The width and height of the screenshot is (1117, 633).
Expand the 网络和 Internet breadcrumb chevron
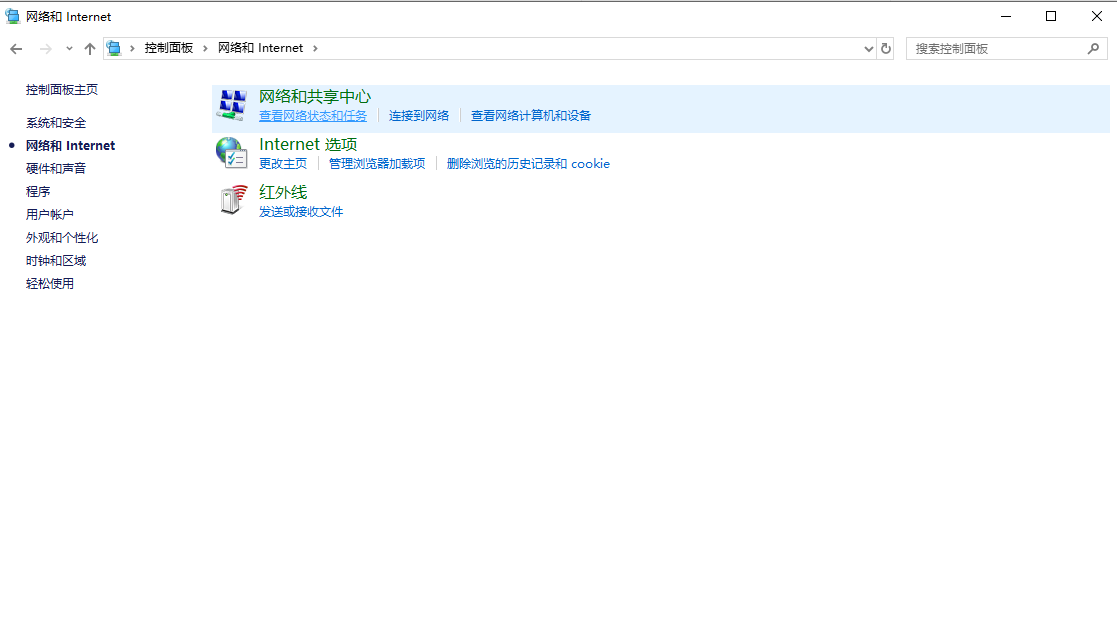click(x=315, y=47)
